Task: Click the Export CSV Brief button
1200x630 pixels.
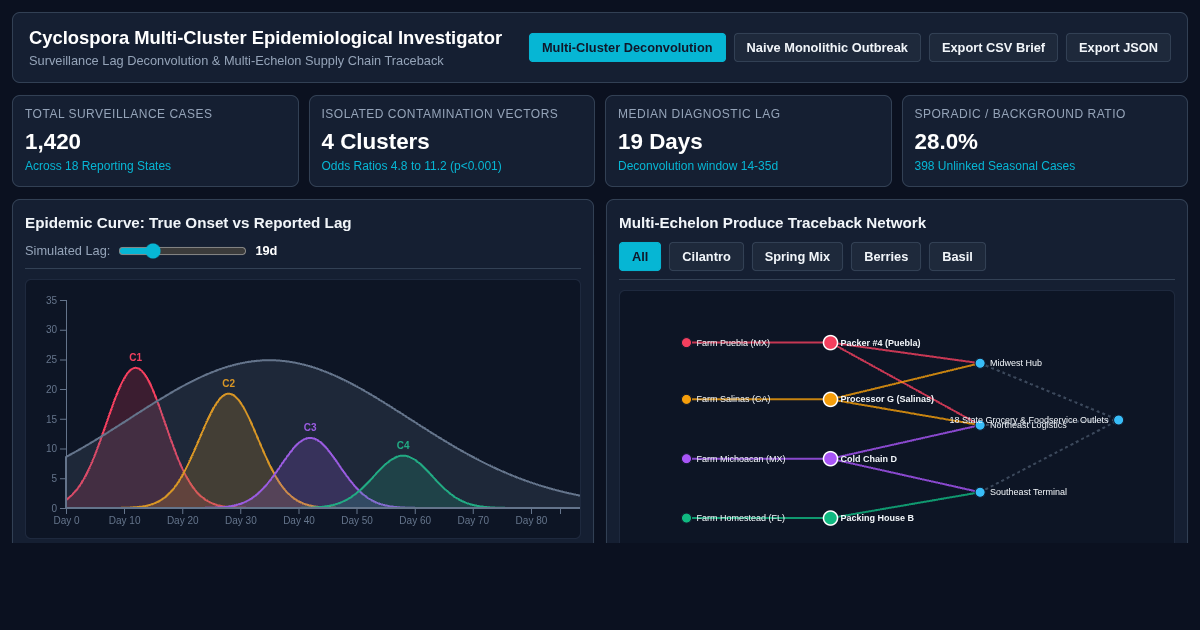Action: point(993,47)
